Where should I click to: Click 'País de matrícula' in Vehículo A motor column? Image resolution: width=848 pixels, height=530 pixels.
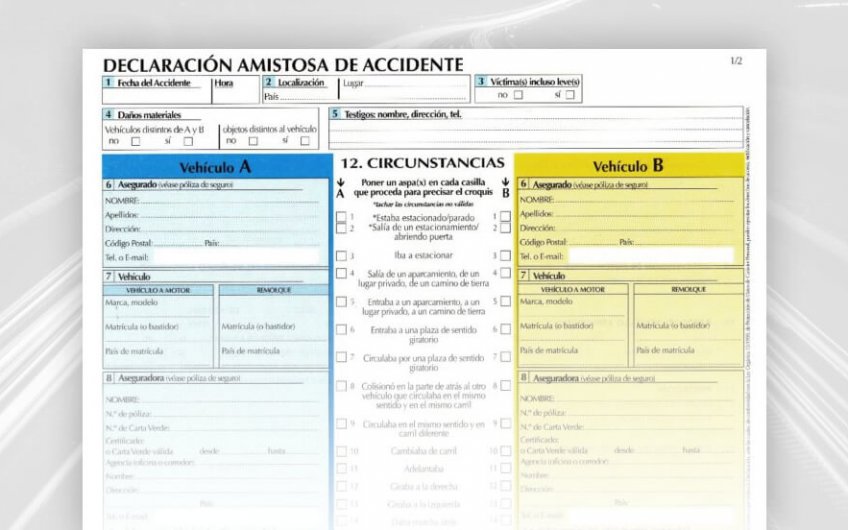[134, 351]
